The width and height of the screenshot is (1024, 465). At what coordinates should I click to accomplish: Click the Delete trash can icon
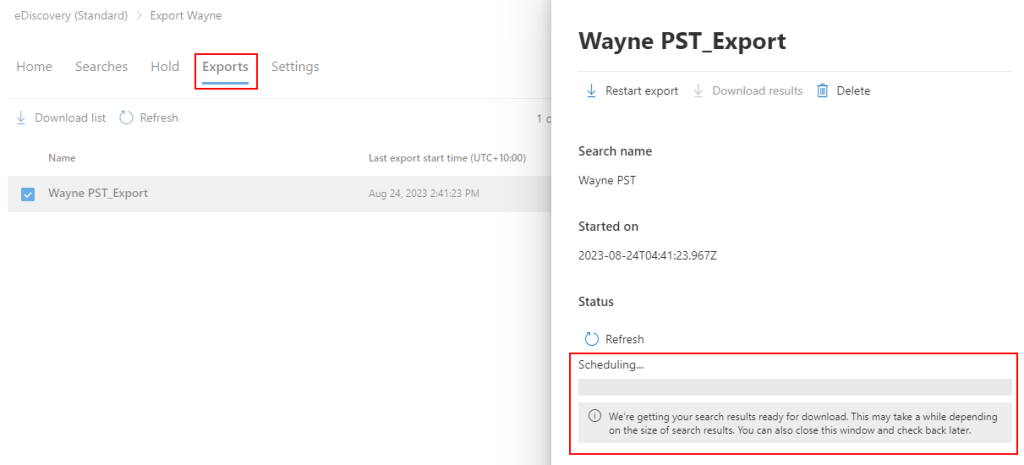pos(822,91)
